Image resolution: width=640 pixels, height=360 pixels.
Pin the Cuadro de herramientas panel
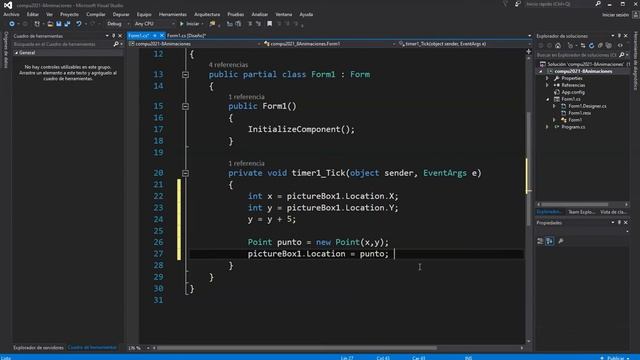113,36
